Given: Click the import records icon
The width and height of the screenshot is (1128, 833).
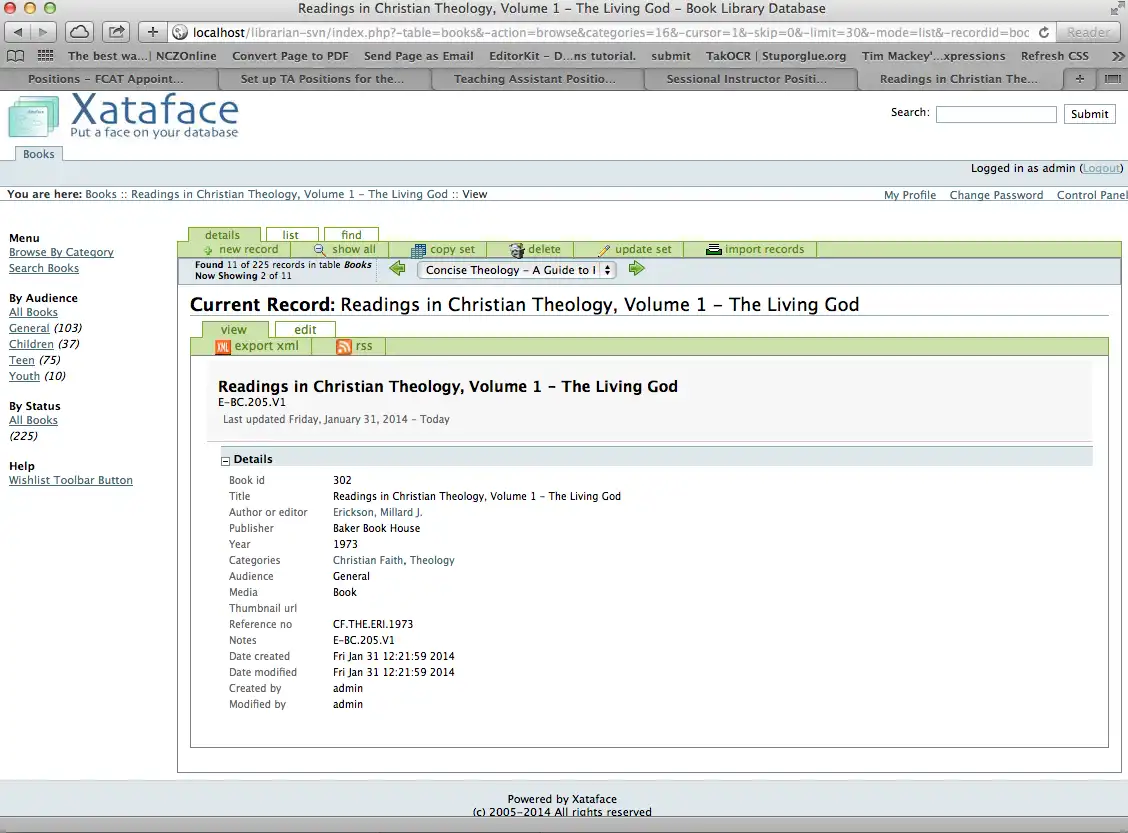Looking at the screenshot, I should 714,250.
